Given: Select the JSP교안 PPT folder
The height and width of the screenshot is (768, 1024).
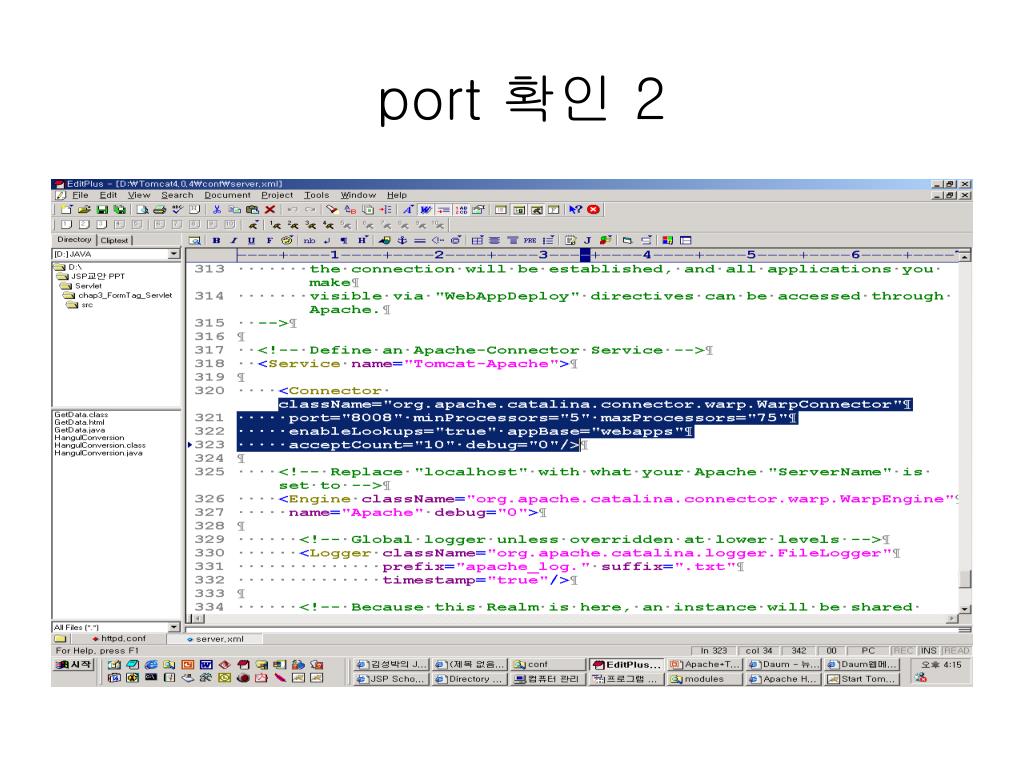Looking at the screenshot, I should click(x=97, y=276).
